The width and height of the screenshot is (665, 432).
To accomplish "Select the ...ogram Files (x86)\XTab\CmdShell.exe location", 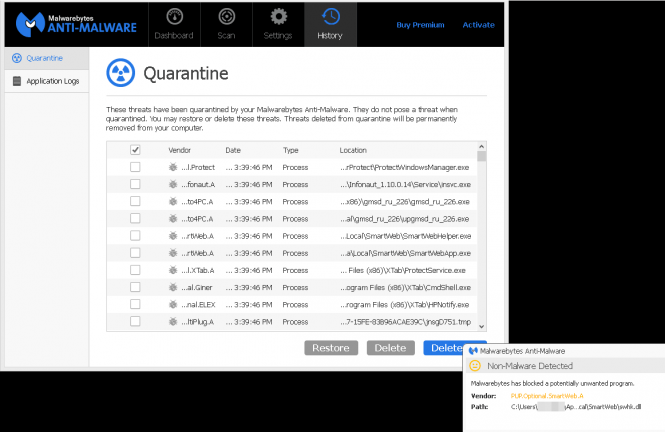I will pos(405,287).
